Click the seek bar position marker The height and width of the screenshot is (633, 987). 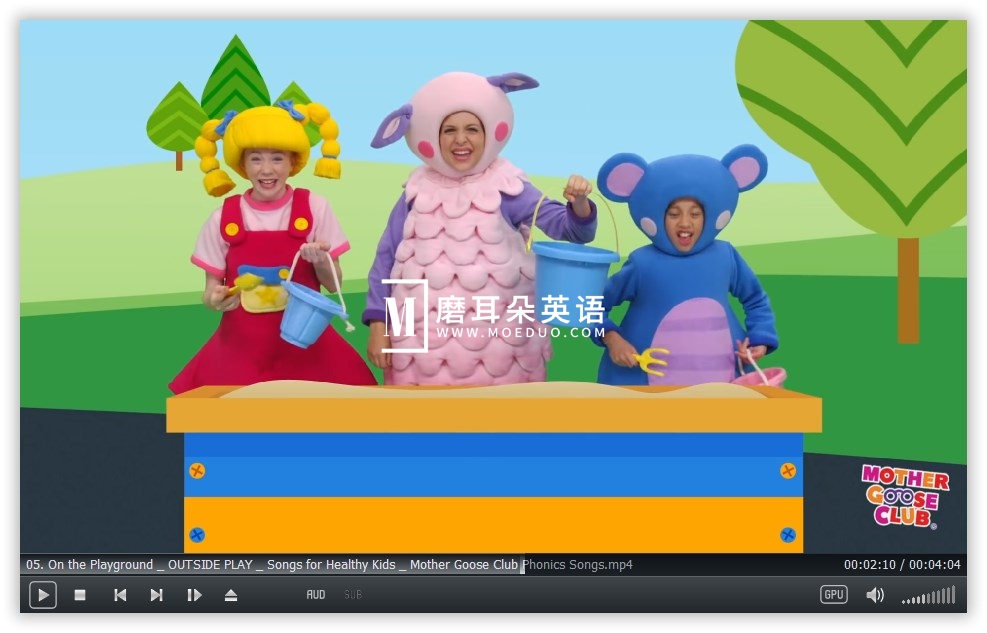523,564
